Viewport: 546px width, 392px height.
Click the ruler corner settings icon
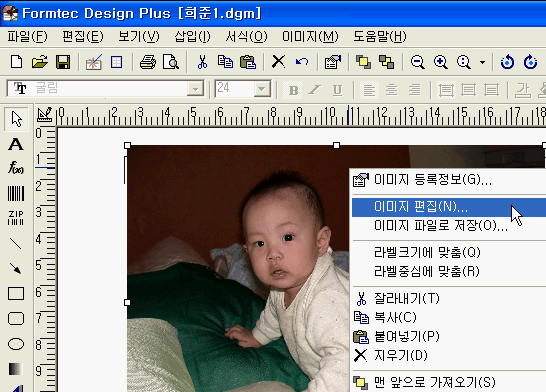[45, 115]
